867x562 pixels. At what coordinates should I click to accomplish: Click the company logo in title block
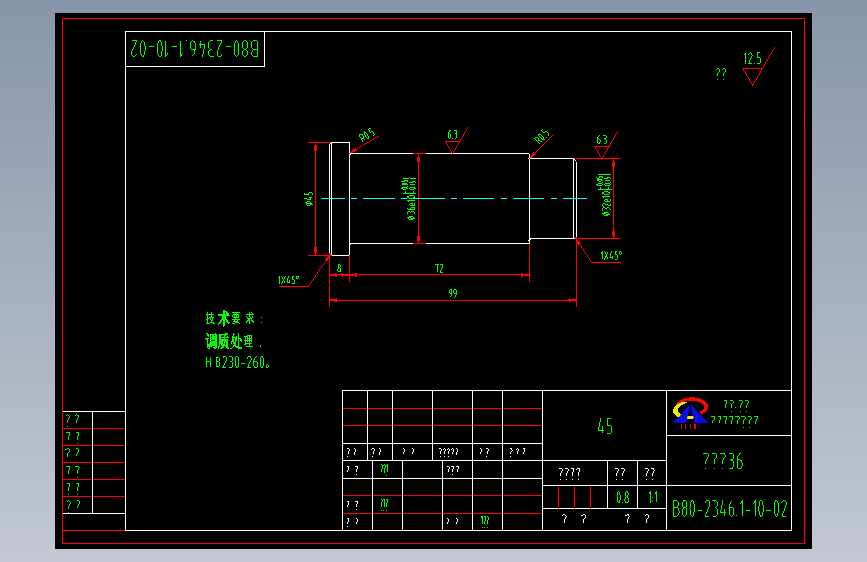[690, 413]
